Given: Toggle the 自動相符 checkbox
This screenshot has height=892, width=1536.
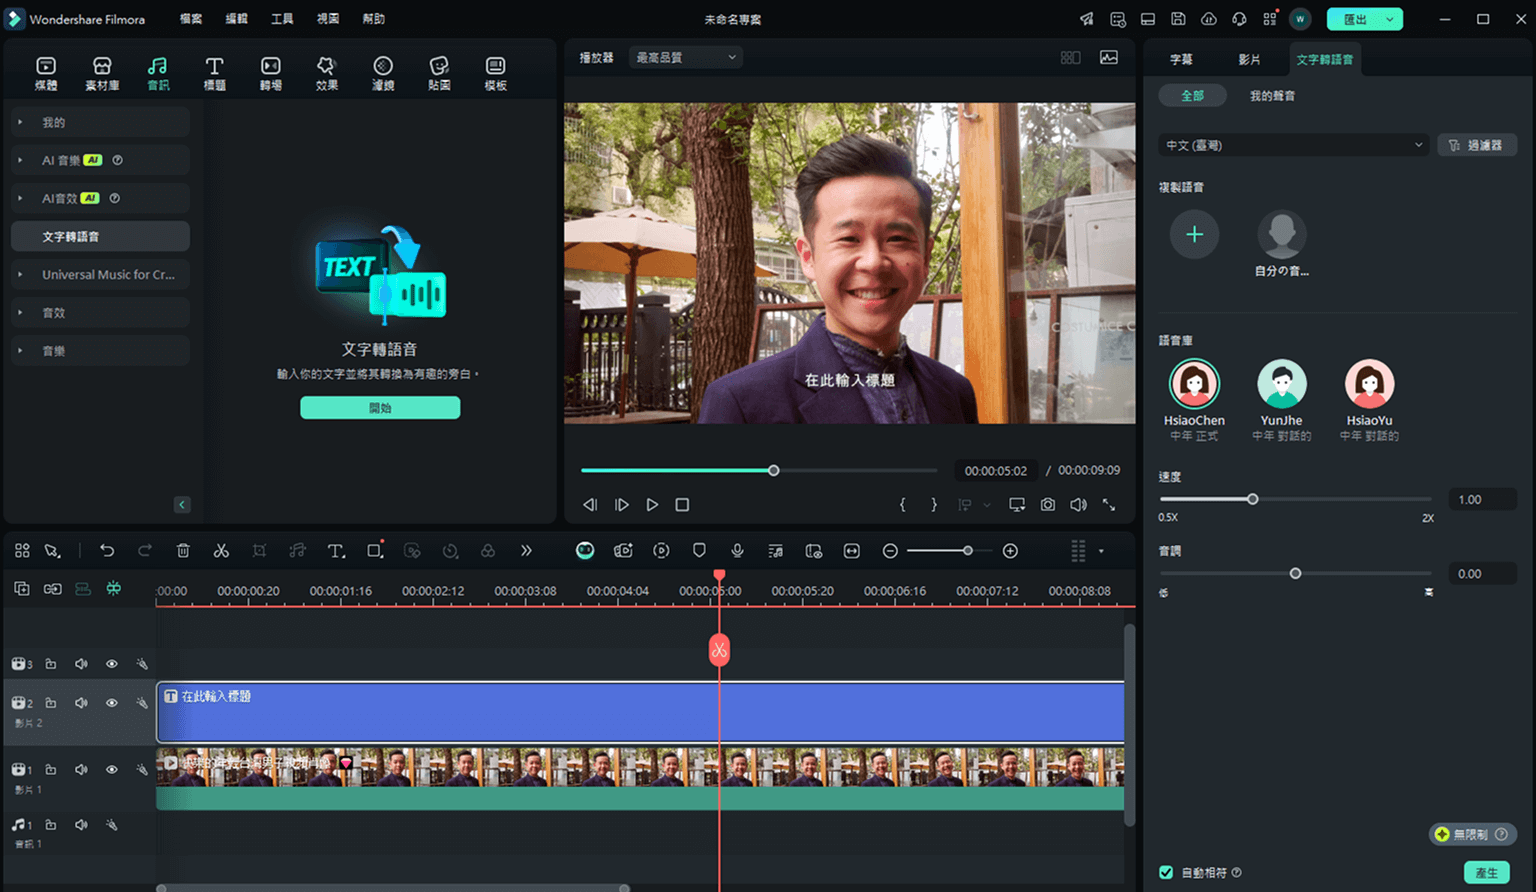Looking at the screenshot, I should [x=1166, y=873].
